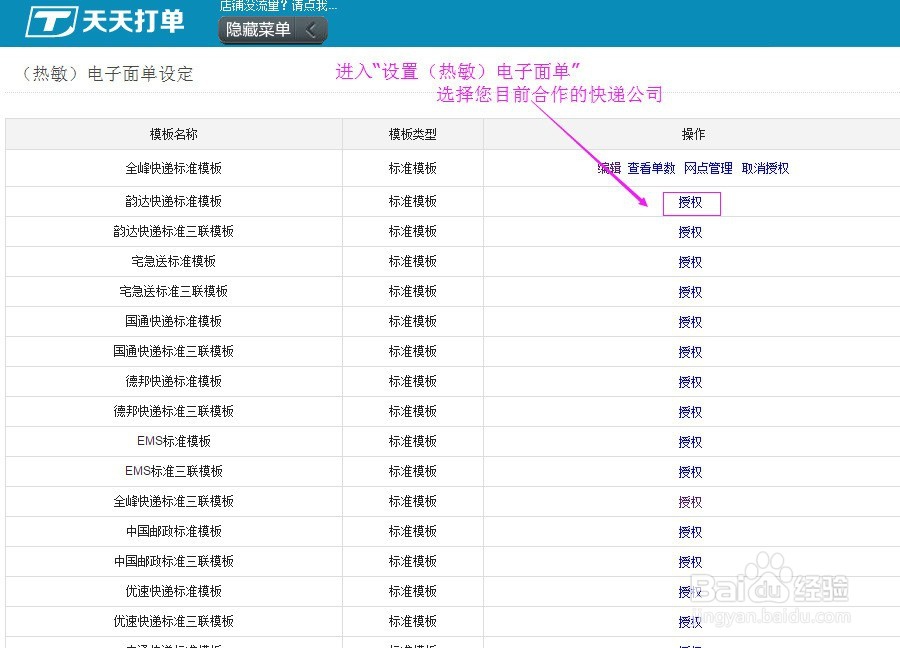
Task: Click 授权 for 宅急送标准三联模板
Action: (x=690, y=292)
